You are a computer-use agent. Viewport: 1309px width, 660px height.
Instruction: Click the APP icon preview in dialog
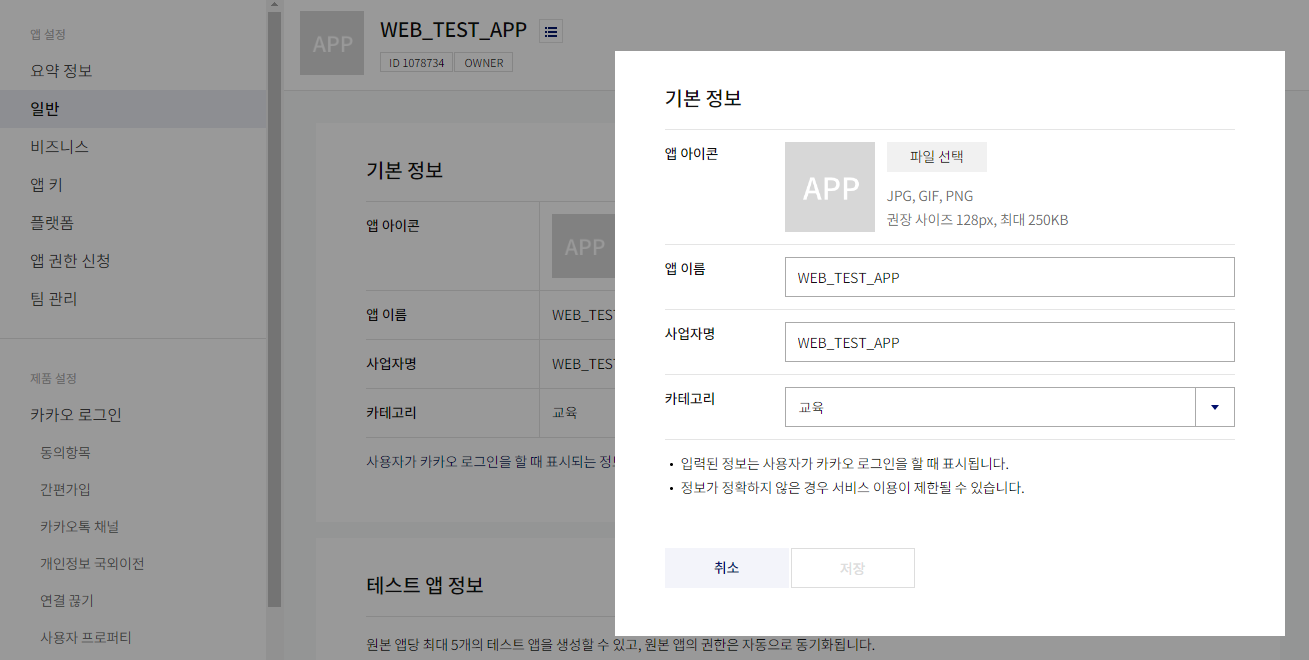[830, 187]
